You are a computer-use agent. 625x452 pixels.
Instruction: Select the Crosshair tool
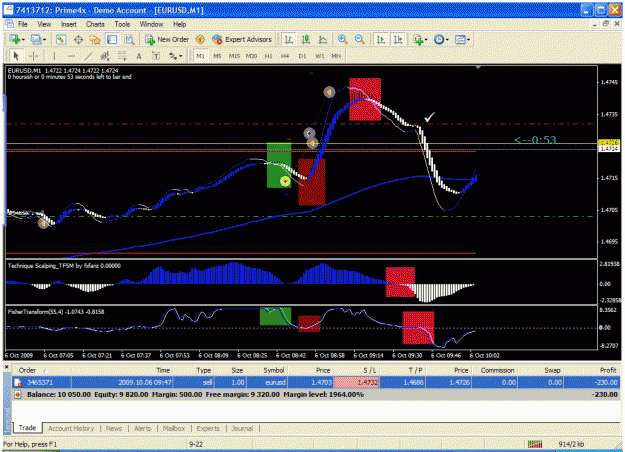pyautogui.click(x=34, y=56)
